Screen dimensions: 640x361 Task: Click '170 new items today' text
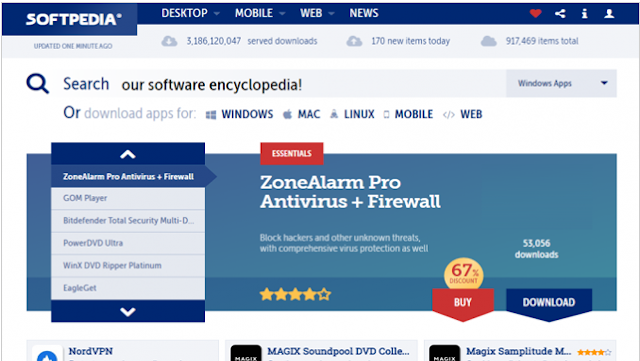(x=411, y=41)
